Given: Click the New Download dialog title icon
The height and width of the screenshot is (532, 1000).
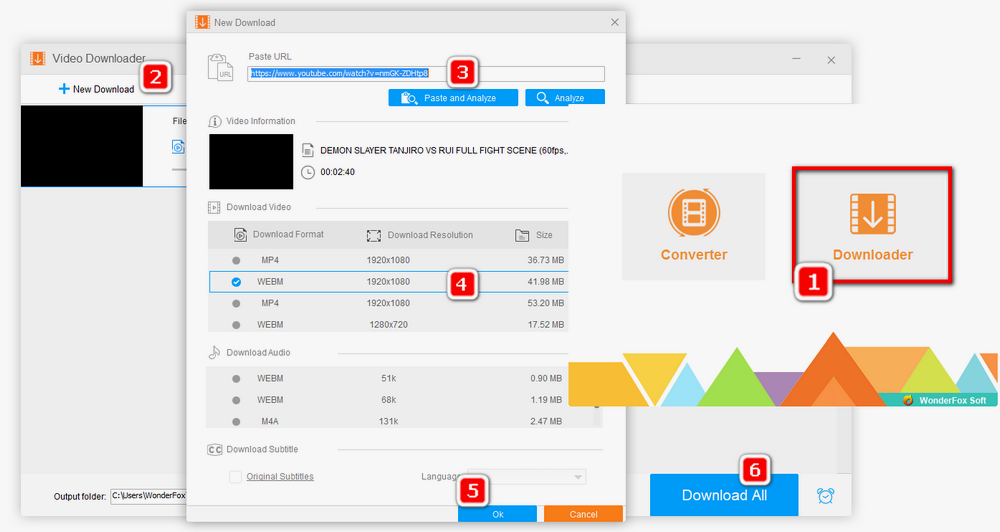Looking at the screenshot, I should (x=202, y=22).
